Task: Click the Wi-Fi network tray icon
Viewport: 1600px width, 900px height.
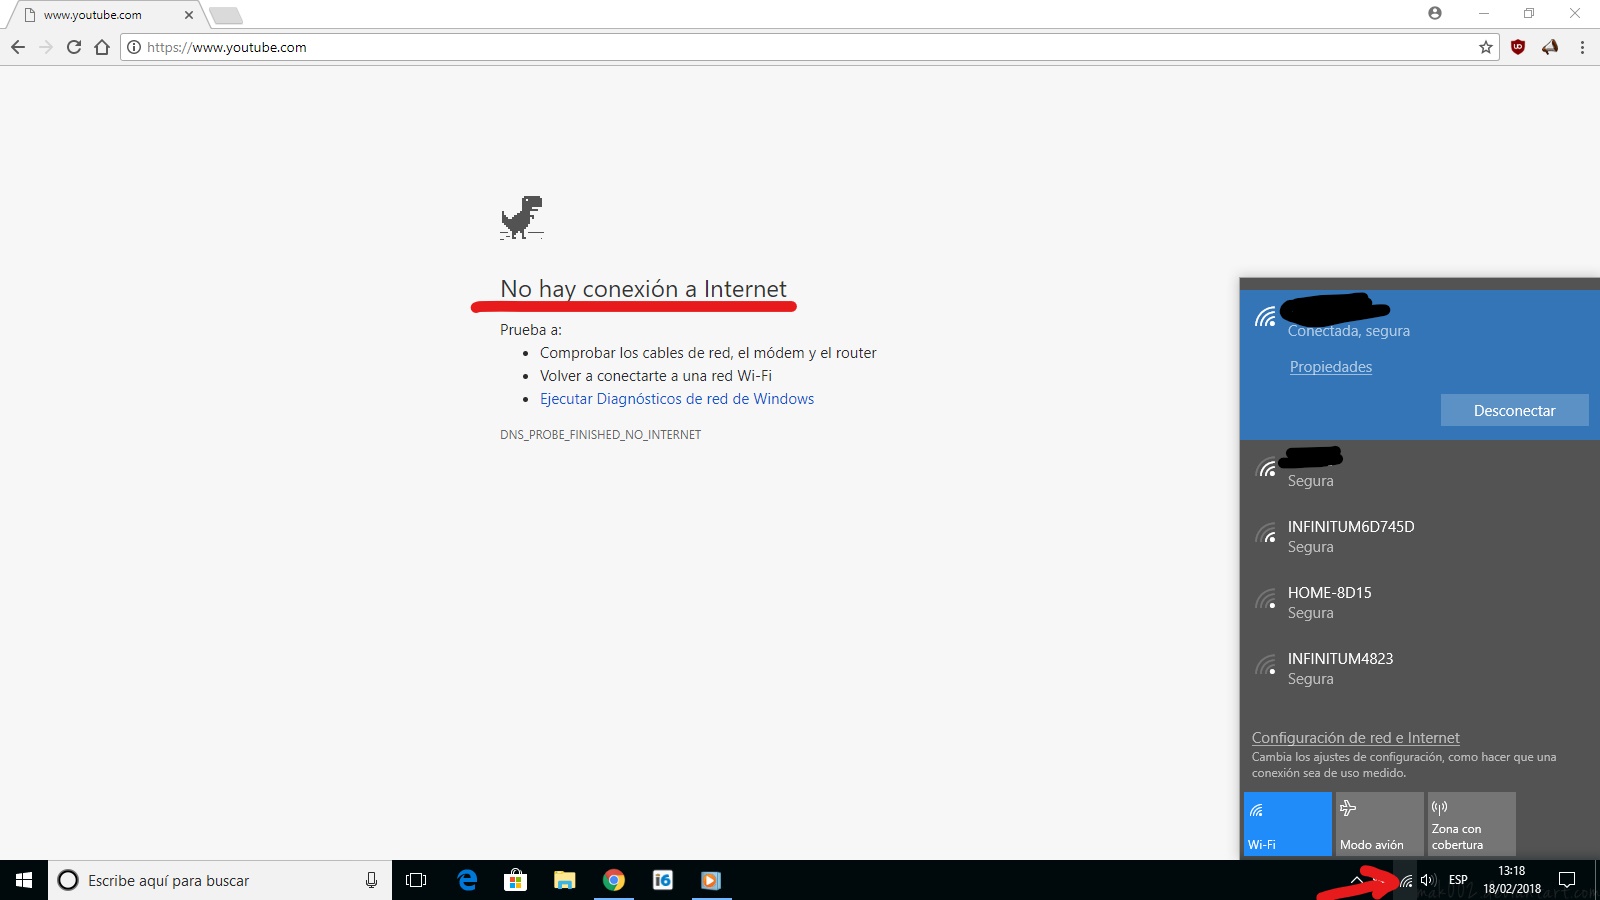Action: pyautogui.click(x=1405, y=880)
